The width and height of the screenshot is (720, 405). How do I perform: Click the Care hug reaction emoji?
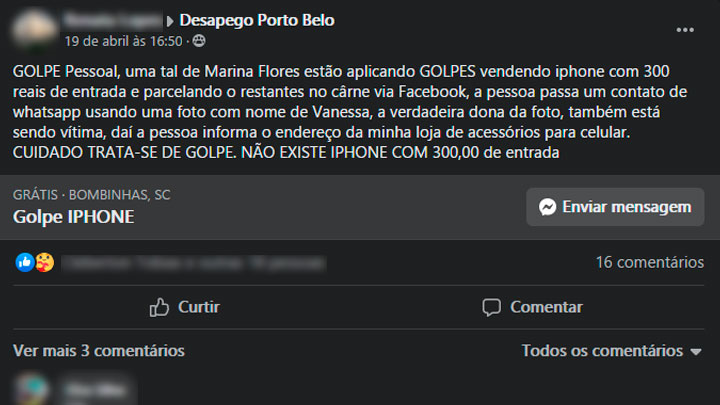pyautogui.click(x=43, y=262)
